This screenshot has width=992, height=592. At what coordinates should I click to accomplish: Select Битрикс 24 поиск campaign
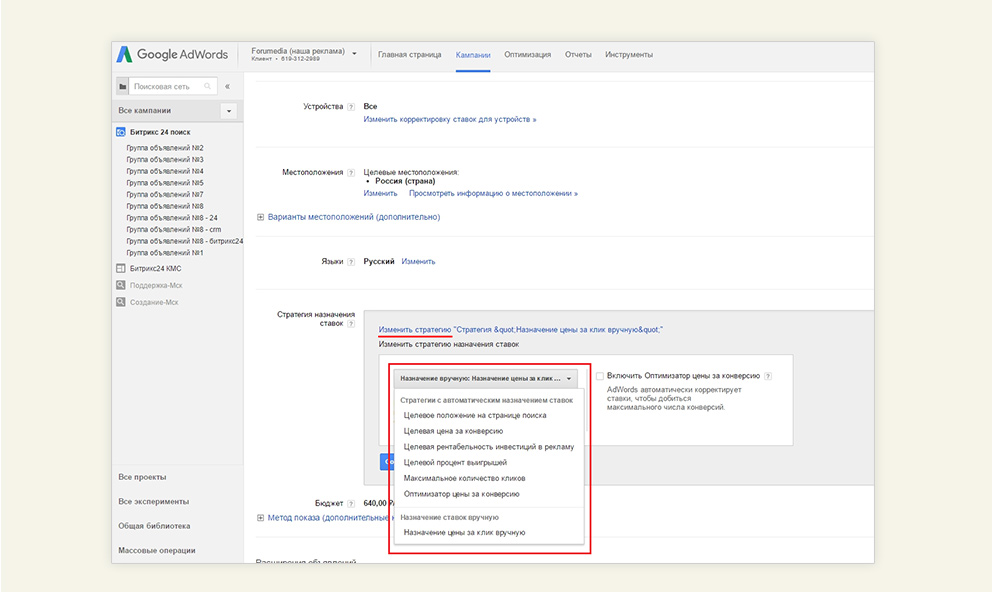[x=160, y=132]
